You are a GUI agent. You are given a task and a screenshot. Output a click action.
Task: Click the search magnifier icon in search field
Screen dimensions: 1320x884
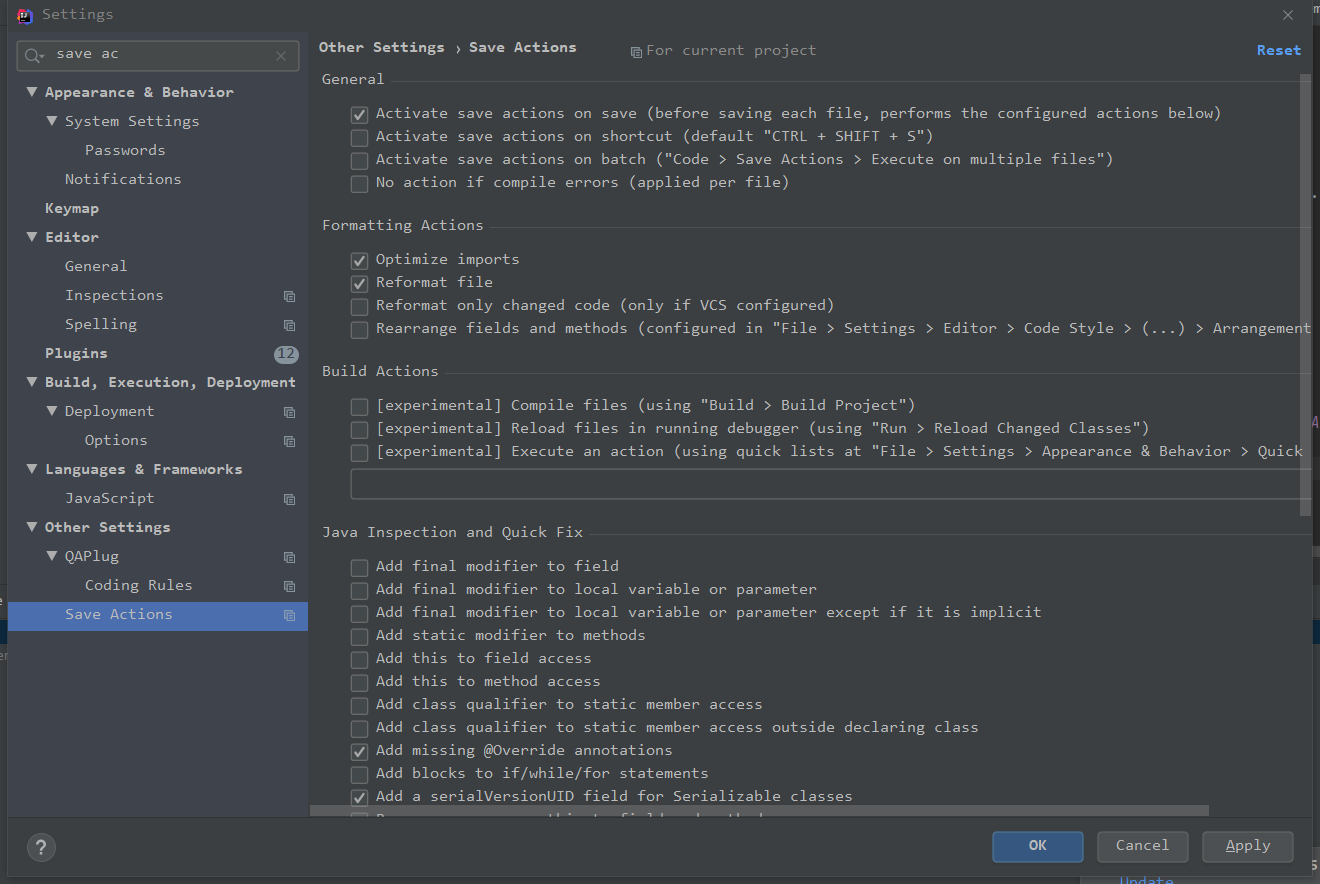34,56
